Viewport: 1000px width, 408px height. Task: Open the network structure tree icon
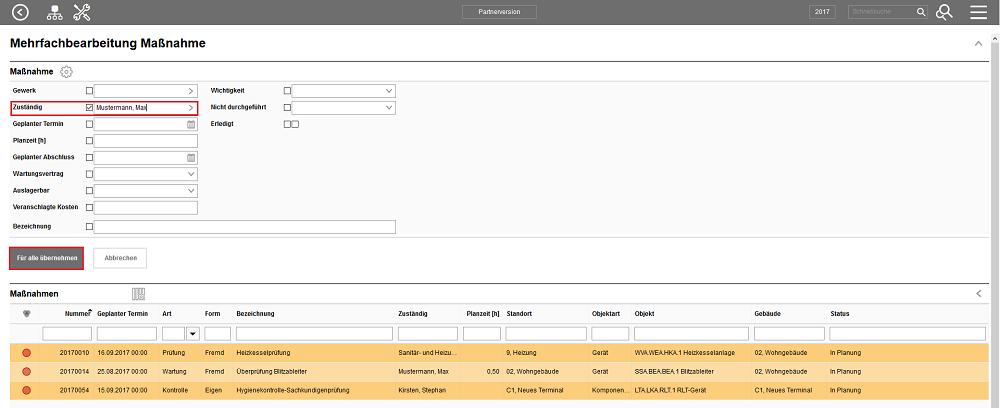tap(54, 12)
